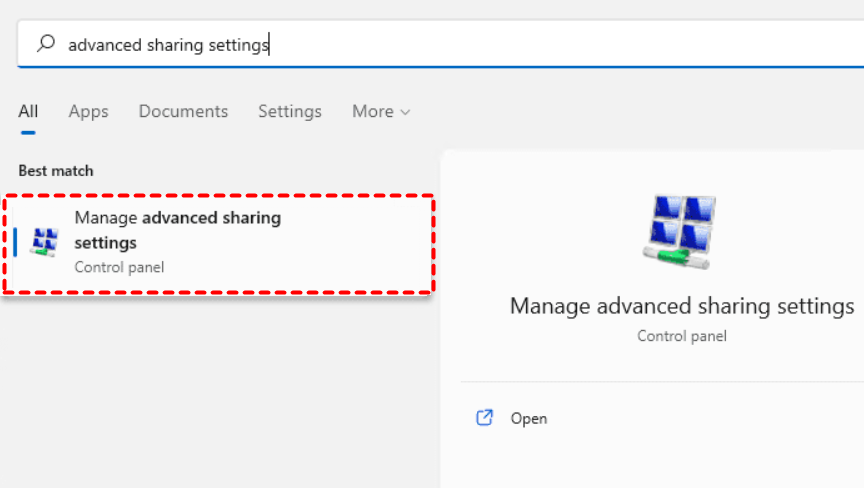The height and width of the screenshot is (488, 864).
Task: Click network icon in best match result
Action: coord(45,242)
